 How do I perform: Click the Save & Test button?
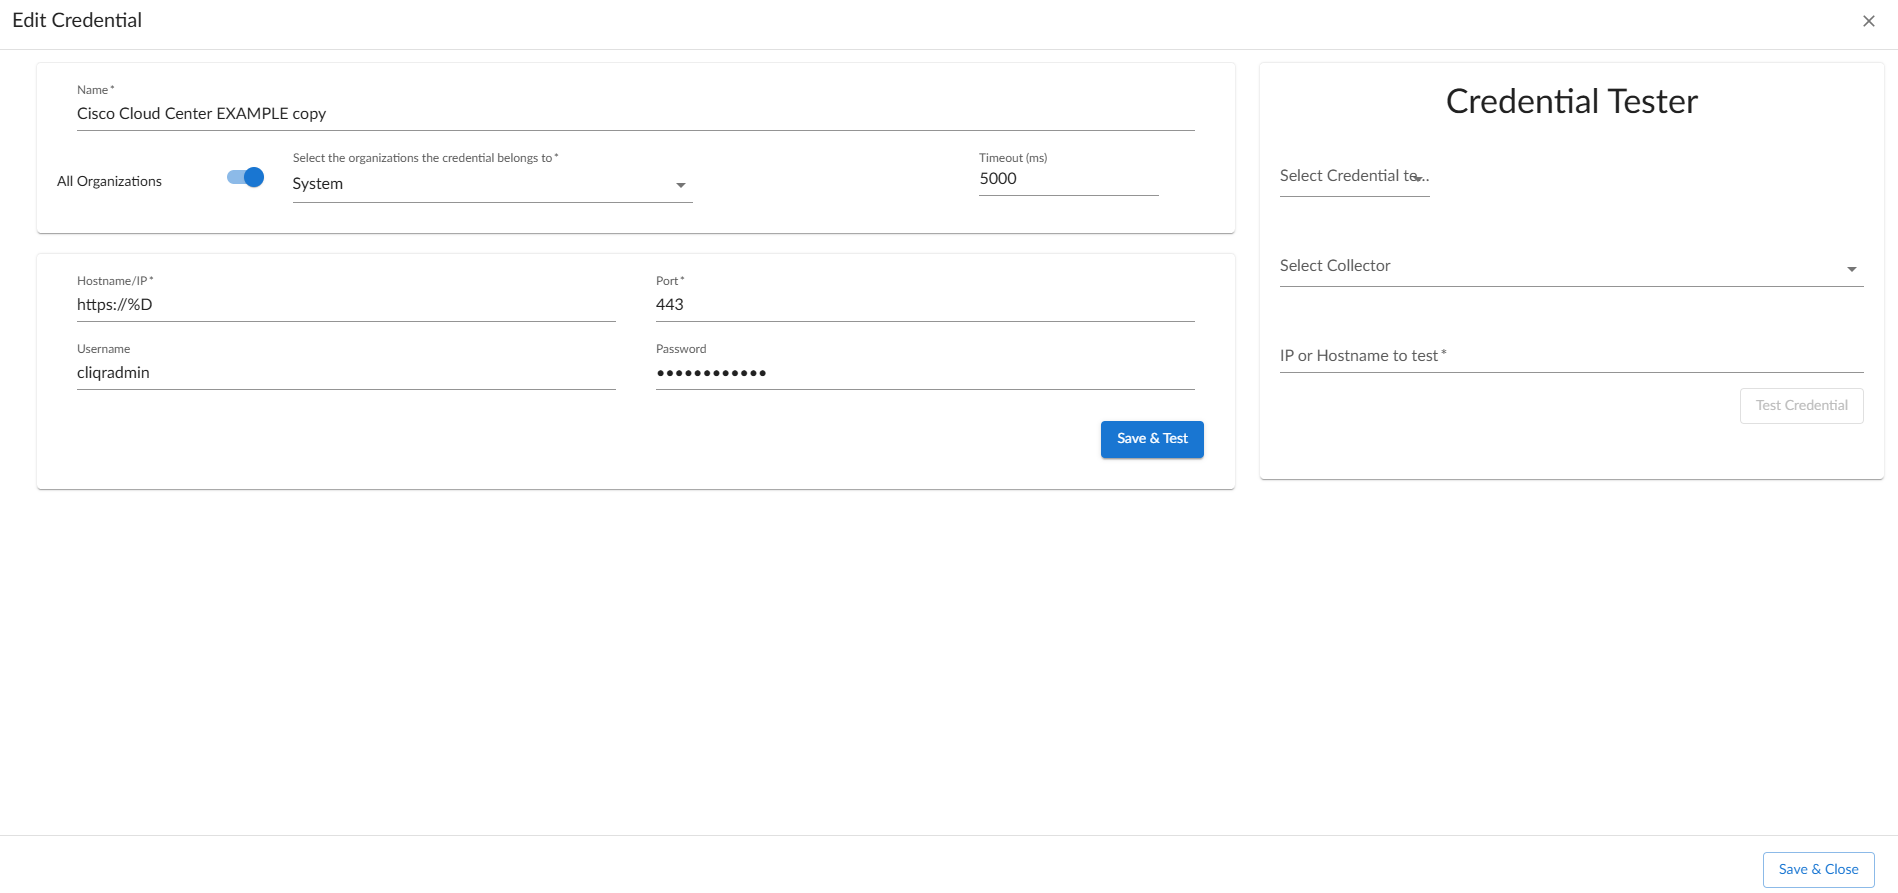point(1152,439)
